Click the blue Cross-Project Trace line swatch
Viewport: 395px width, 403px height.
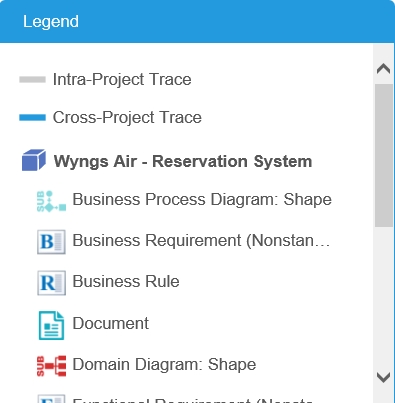click(32, 117)
